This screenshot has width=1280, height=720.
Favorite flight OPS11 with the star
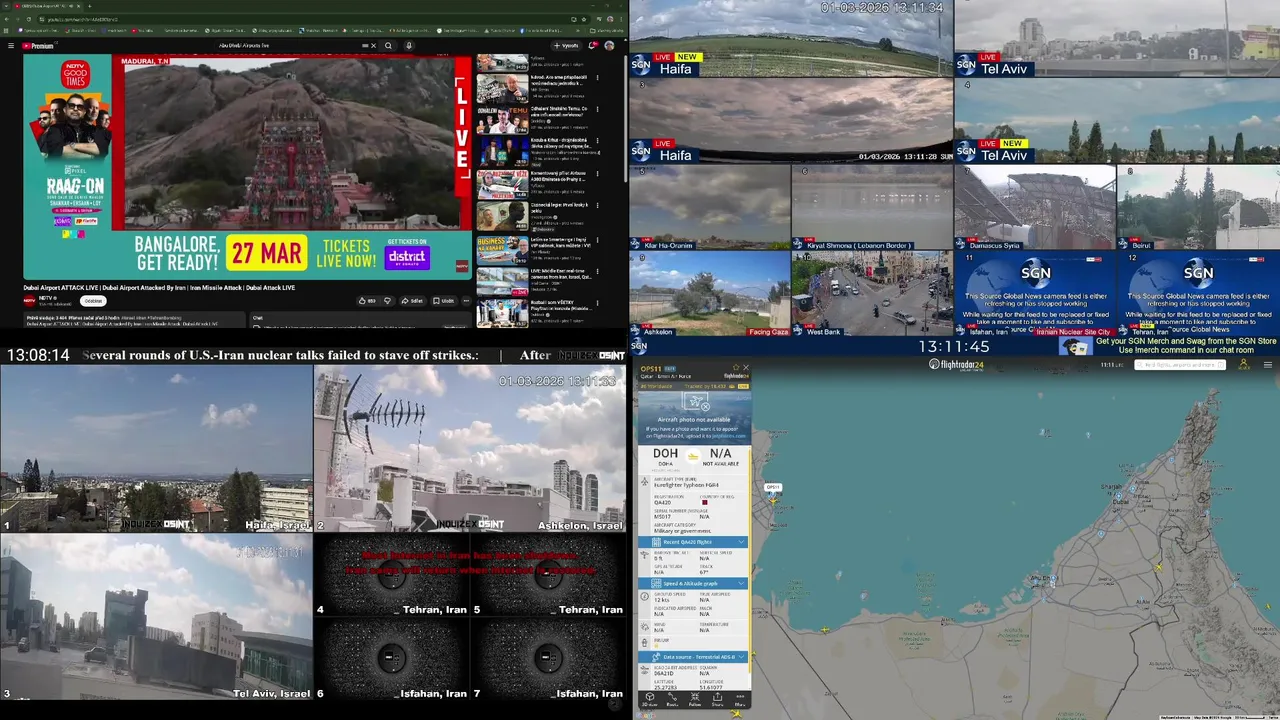coord(735,367)
